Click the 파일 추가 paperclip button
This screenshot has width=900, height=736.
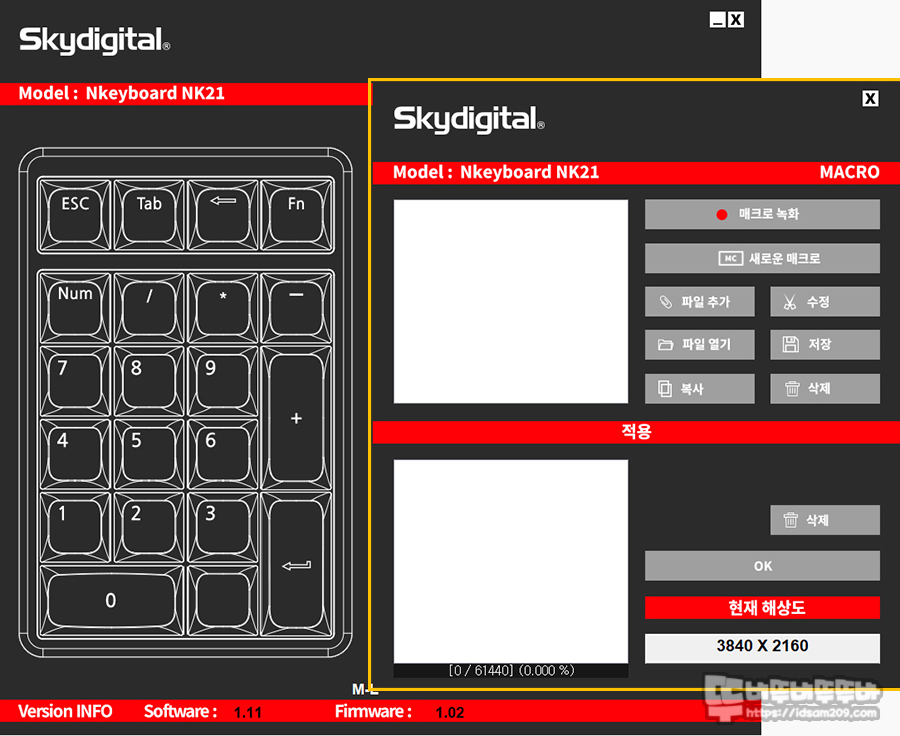700,301
